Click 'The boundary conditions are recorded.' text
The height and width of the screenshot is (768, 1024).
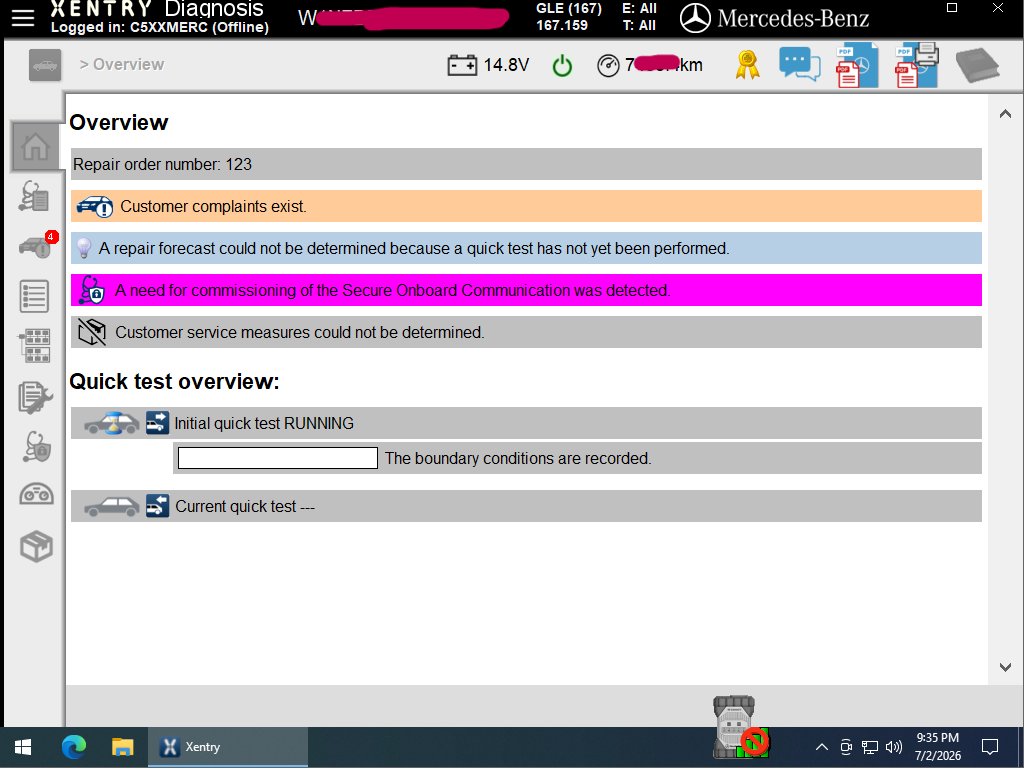pos(518,458)
